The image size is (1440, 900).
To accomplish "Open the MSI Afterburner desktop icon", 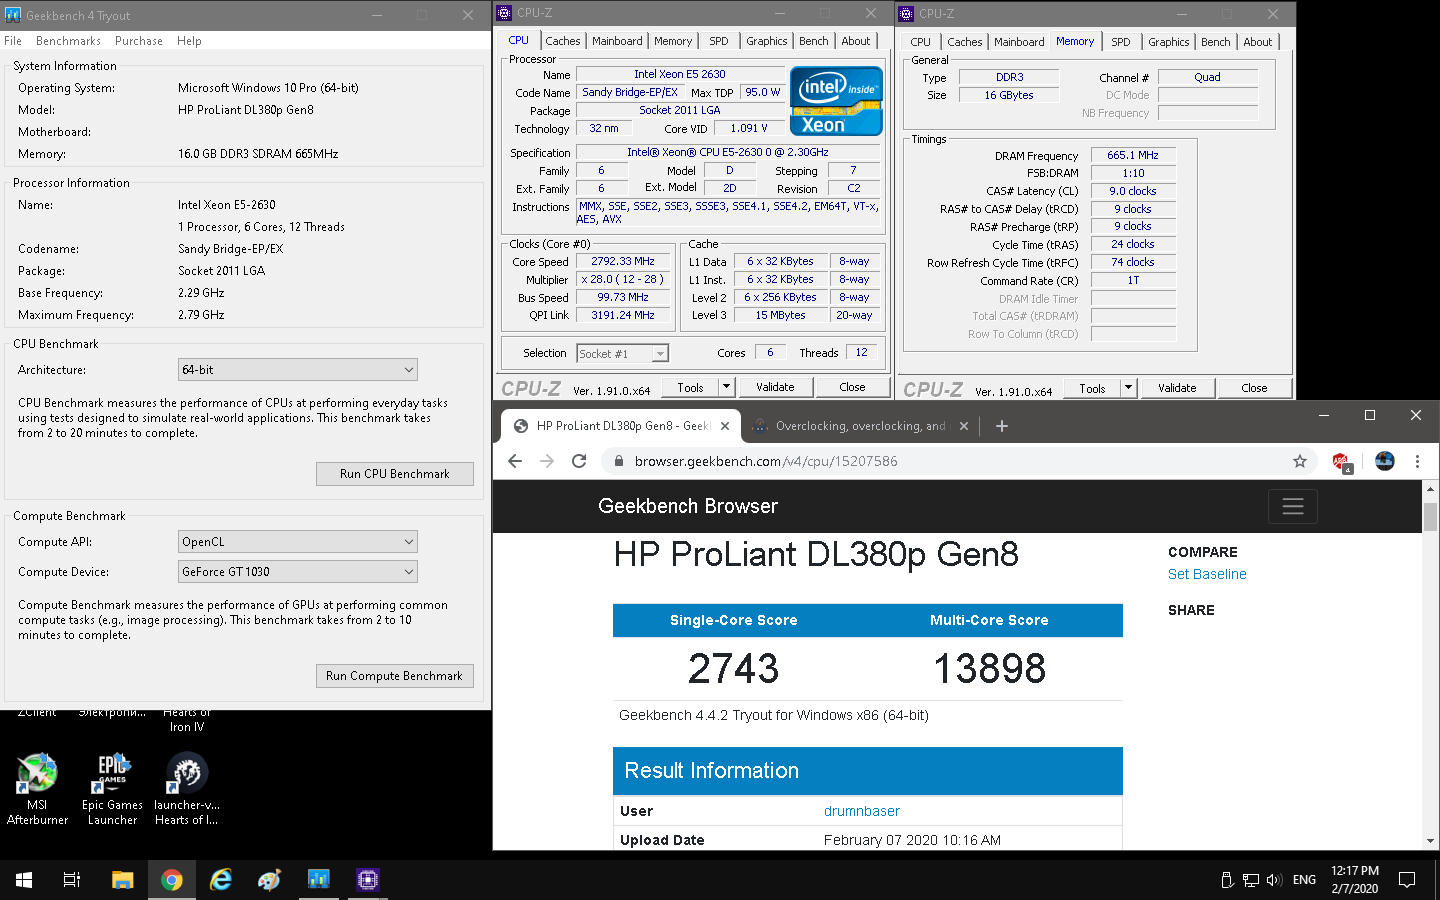I will tap(37, 790).
